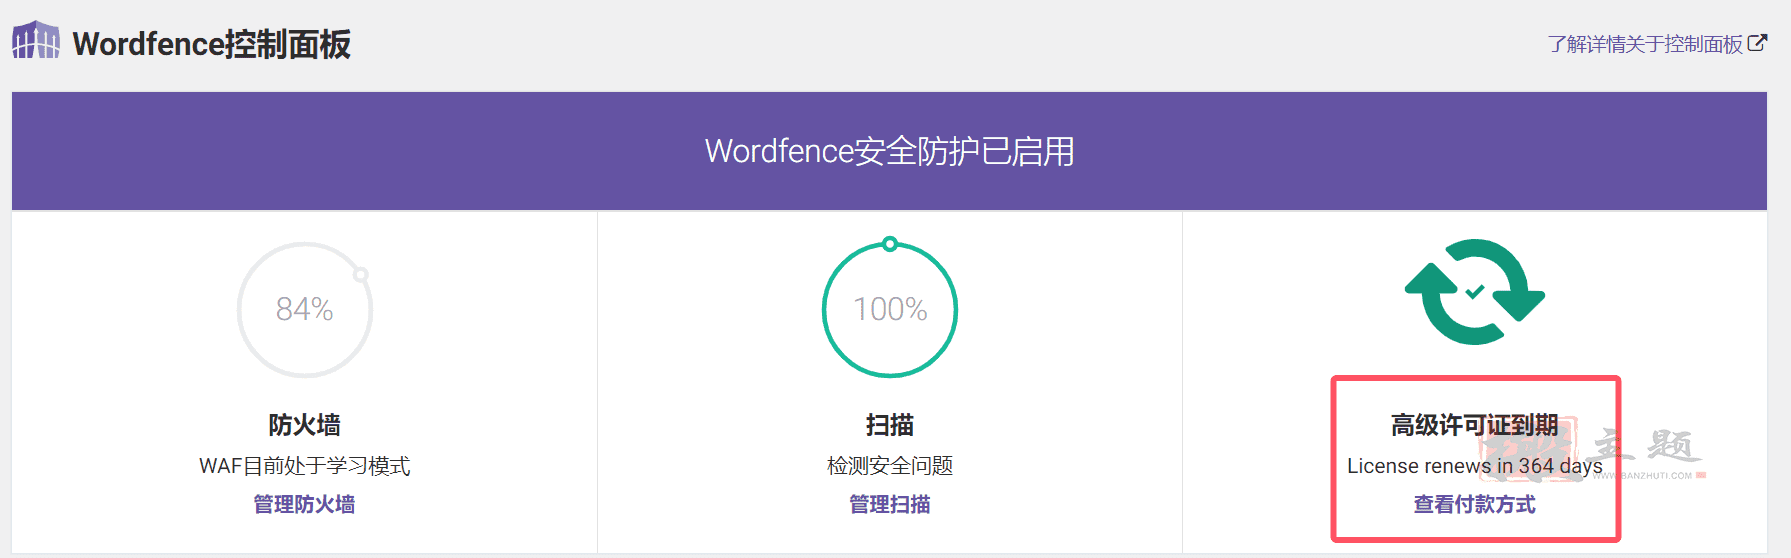
Task: Open the 查看付款方式 link
Action: pos(1475,504)
